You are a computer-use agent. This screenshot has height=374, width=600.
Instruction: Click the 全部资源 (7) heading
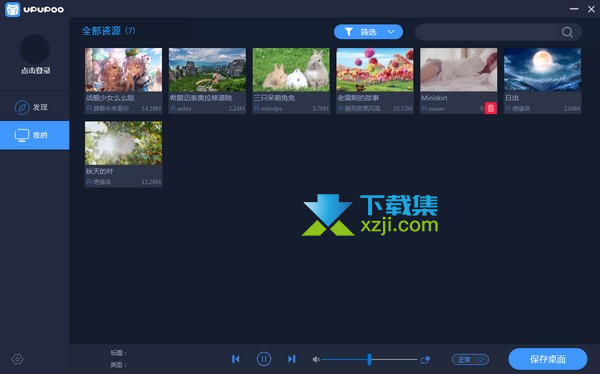point(108,31)
